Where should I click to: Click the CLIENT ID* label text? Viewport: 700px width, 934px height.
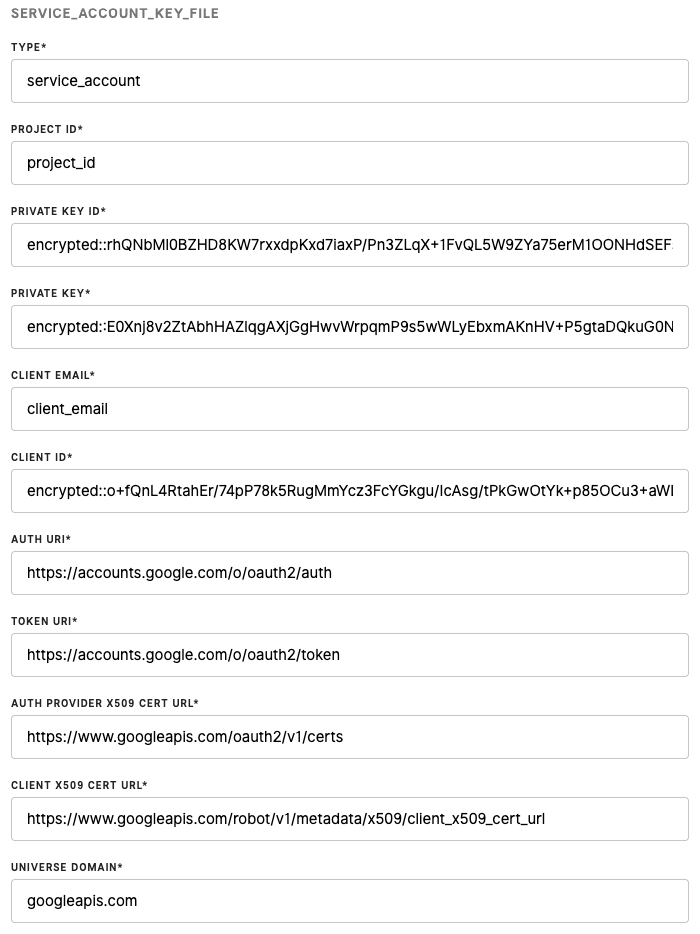(x=42, y=458)
